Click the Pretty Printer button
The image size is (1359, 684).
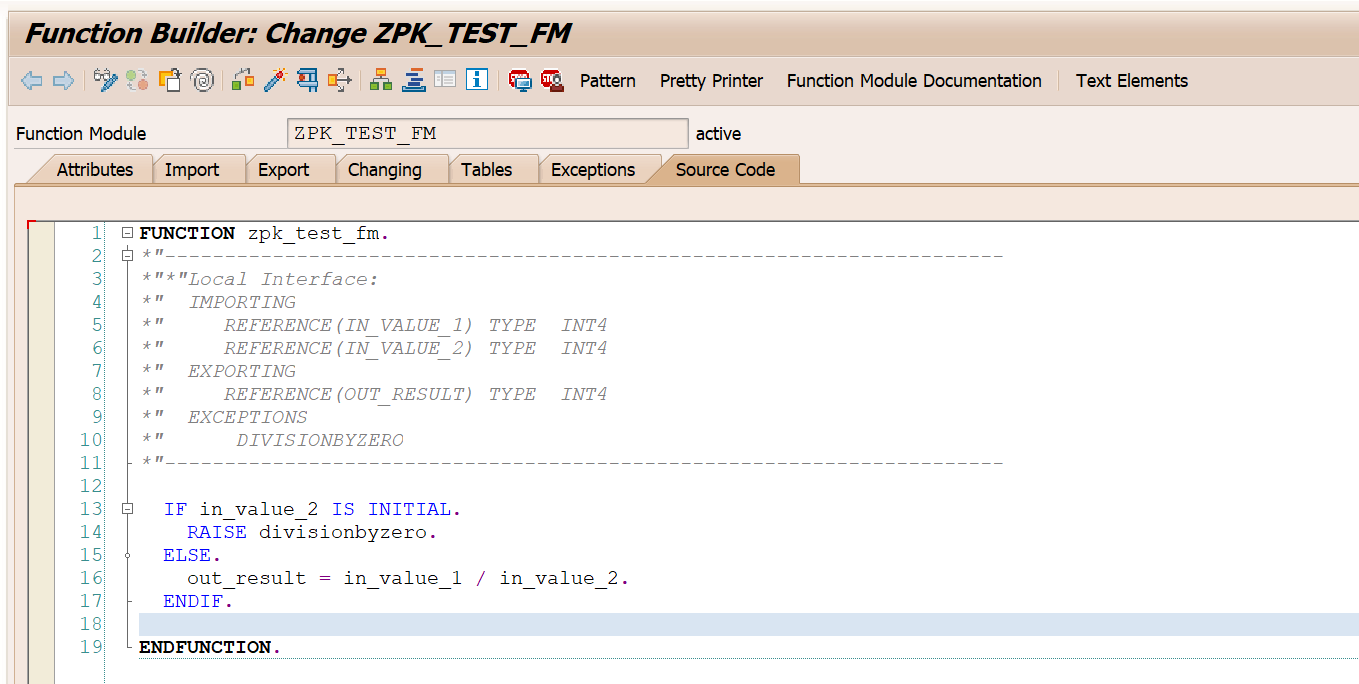(x=711, y=81)
